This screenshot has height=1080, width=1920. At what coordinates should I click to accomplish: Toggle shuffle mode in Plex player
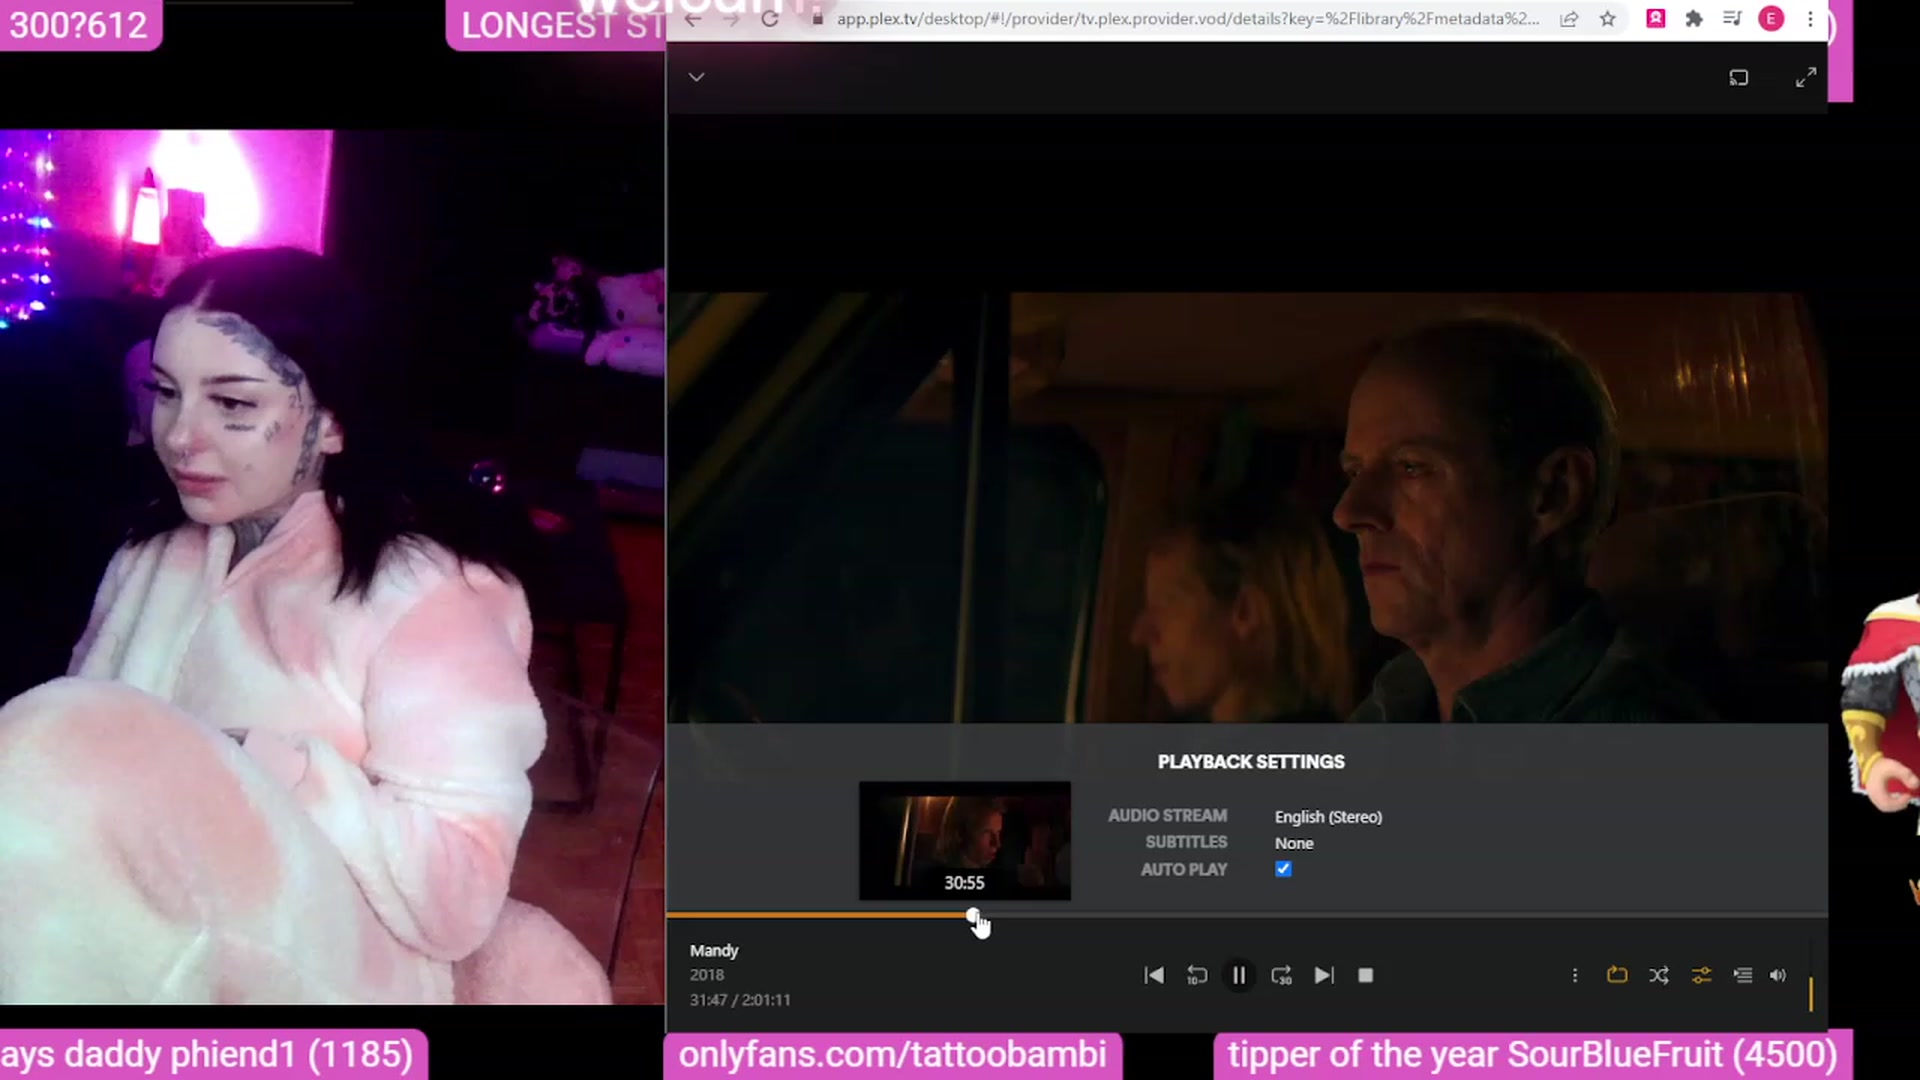tap(1659, 975)
